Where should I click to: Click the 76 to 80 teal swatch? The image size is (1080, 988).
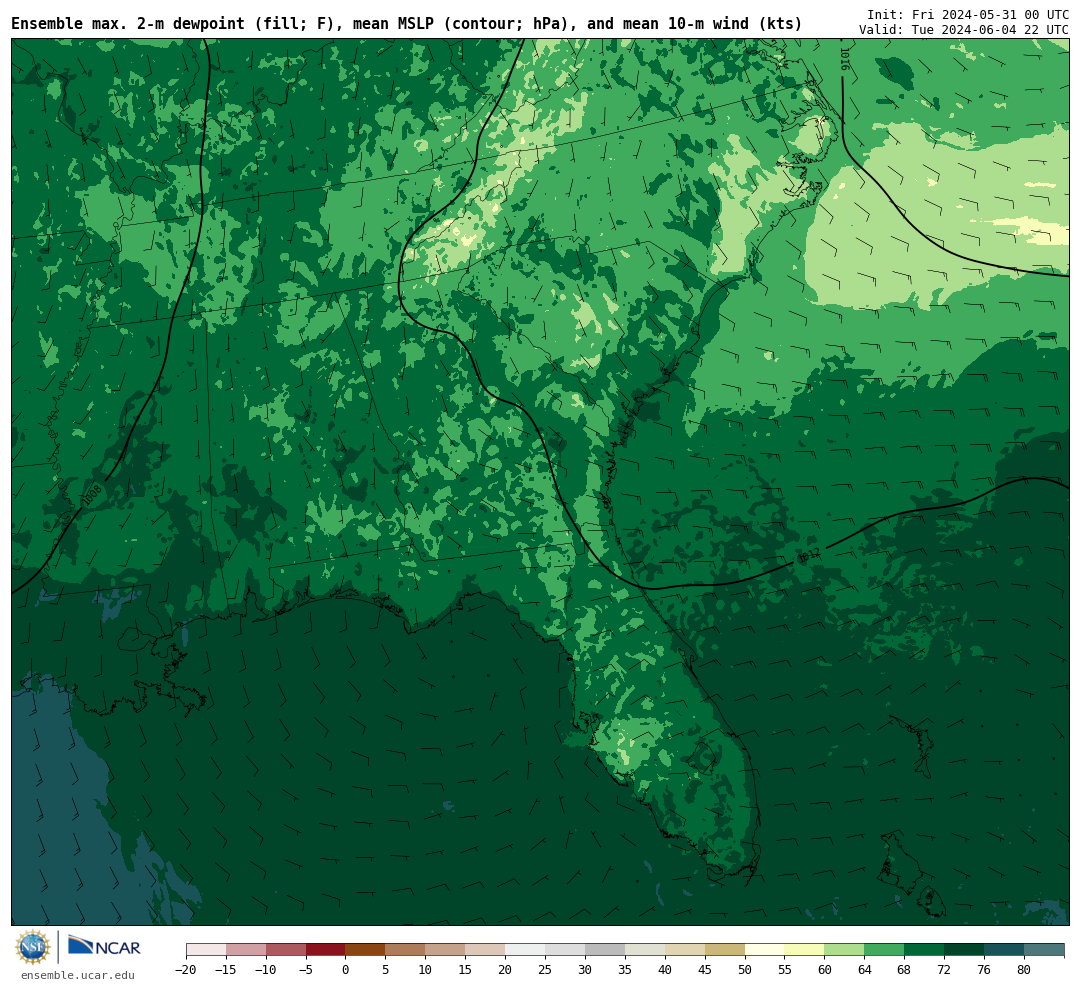tap(1004, 950)
